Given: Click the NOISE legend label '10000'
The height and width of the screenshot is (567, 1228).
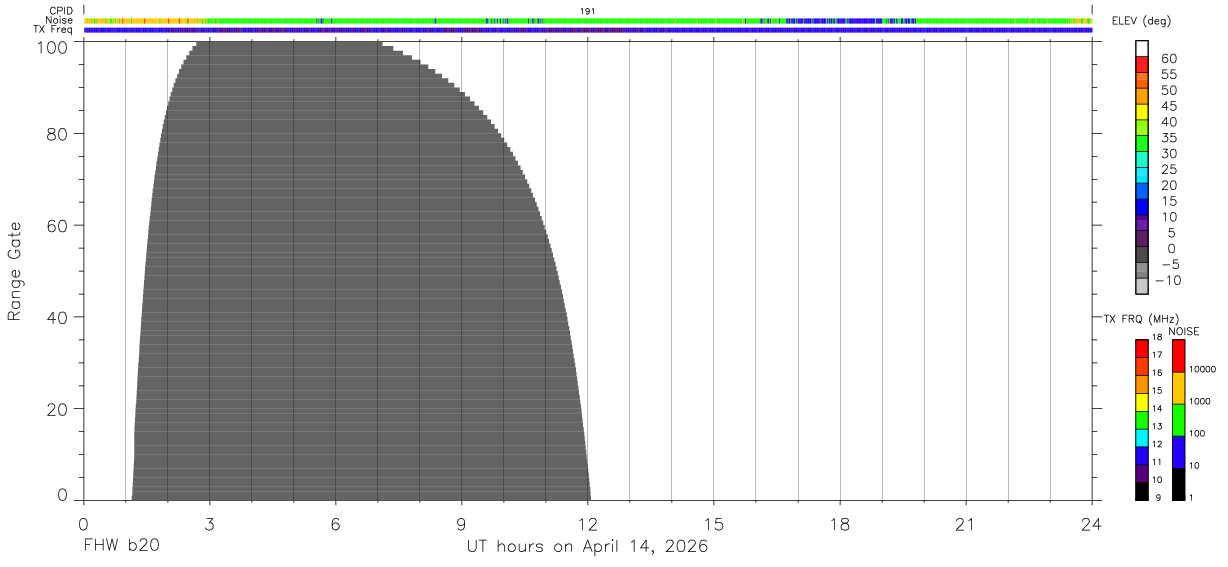Looking at the screenshot, I should point(1201,369).
